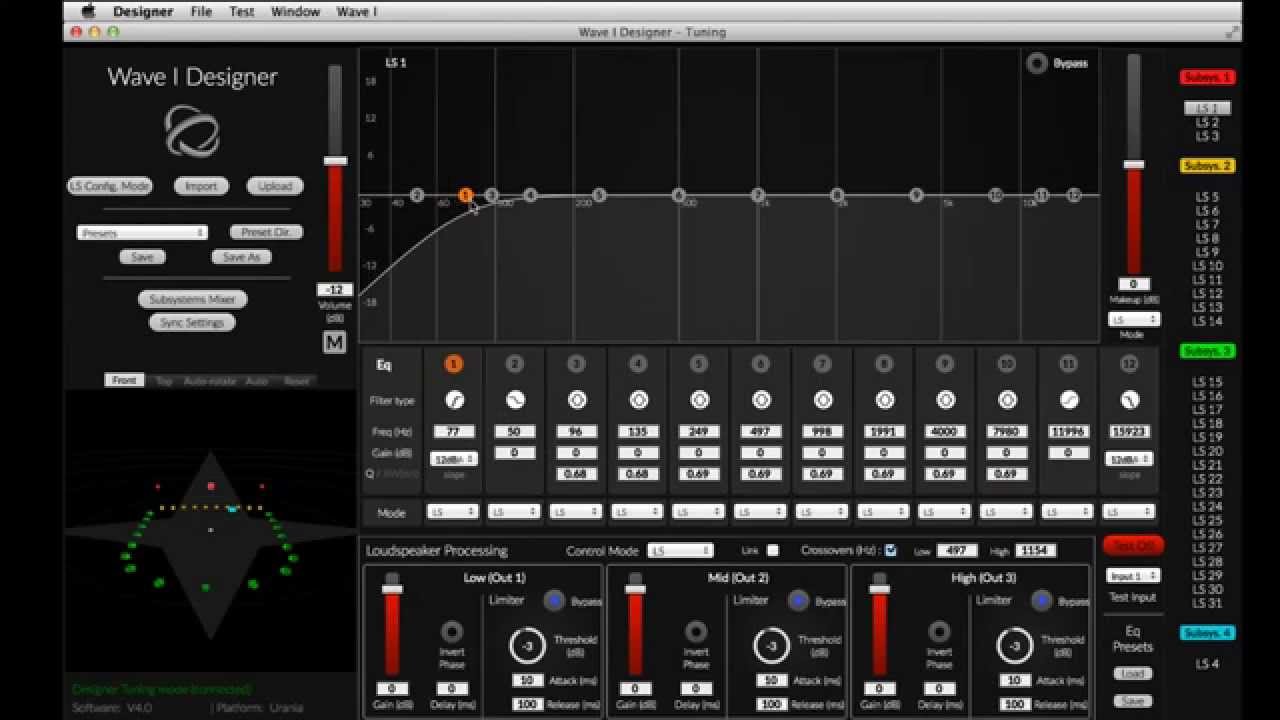Open the band 12 slope 12dB dropdown
This screenshot has height=720, width=1280.
point(1130,459)
